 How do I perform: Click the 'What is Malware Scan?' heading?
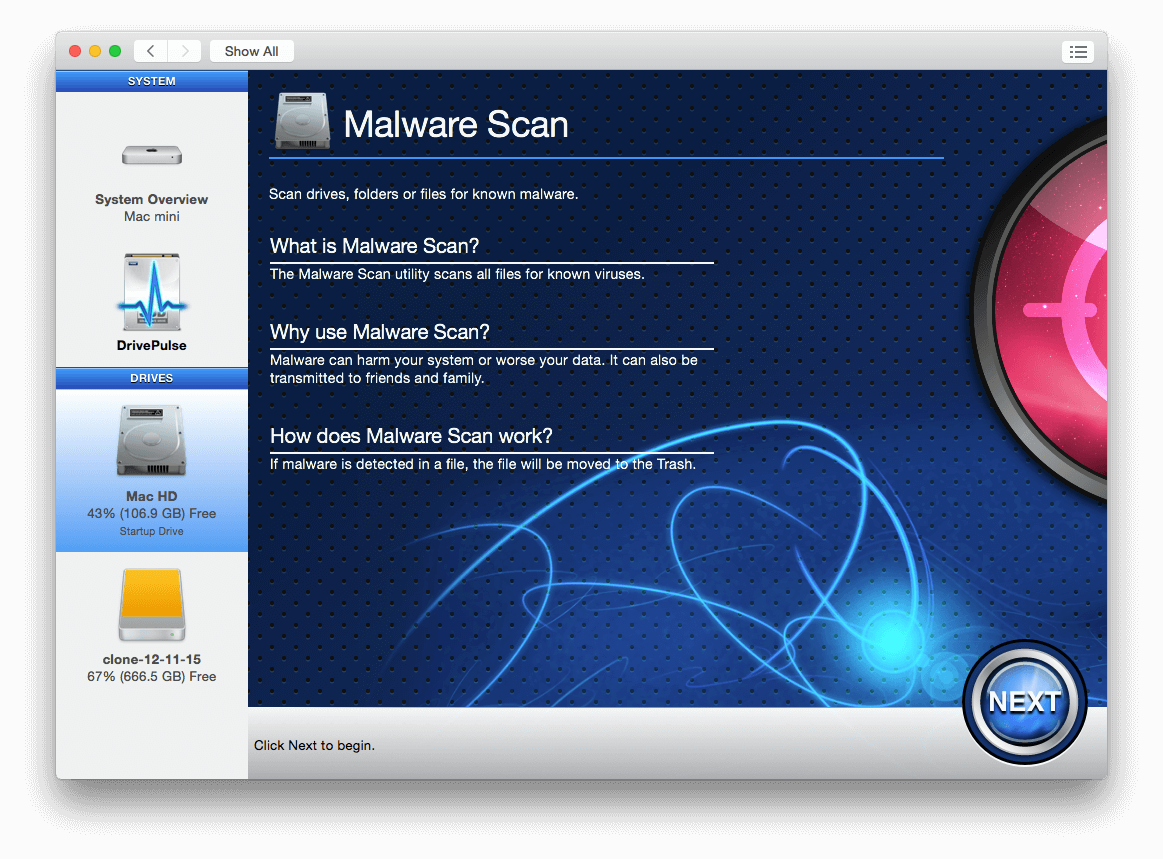click(374, 246)
